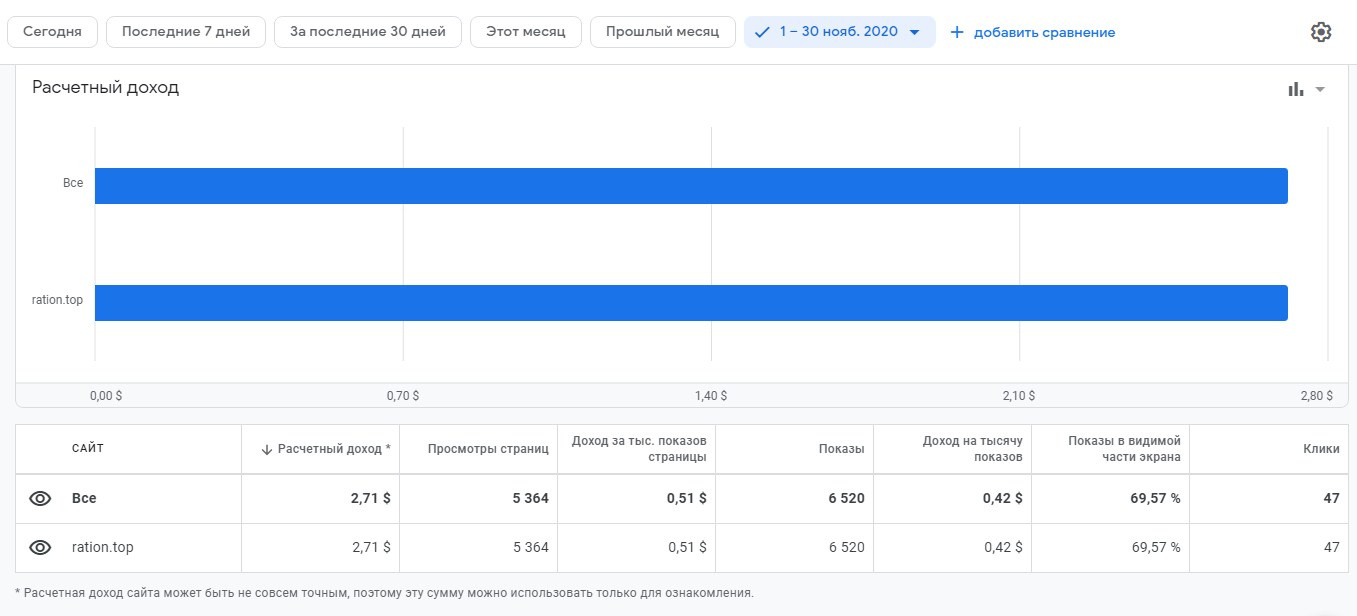
Task: Click the sort arrow beside Расчетный доход
Action: point(267,450)
